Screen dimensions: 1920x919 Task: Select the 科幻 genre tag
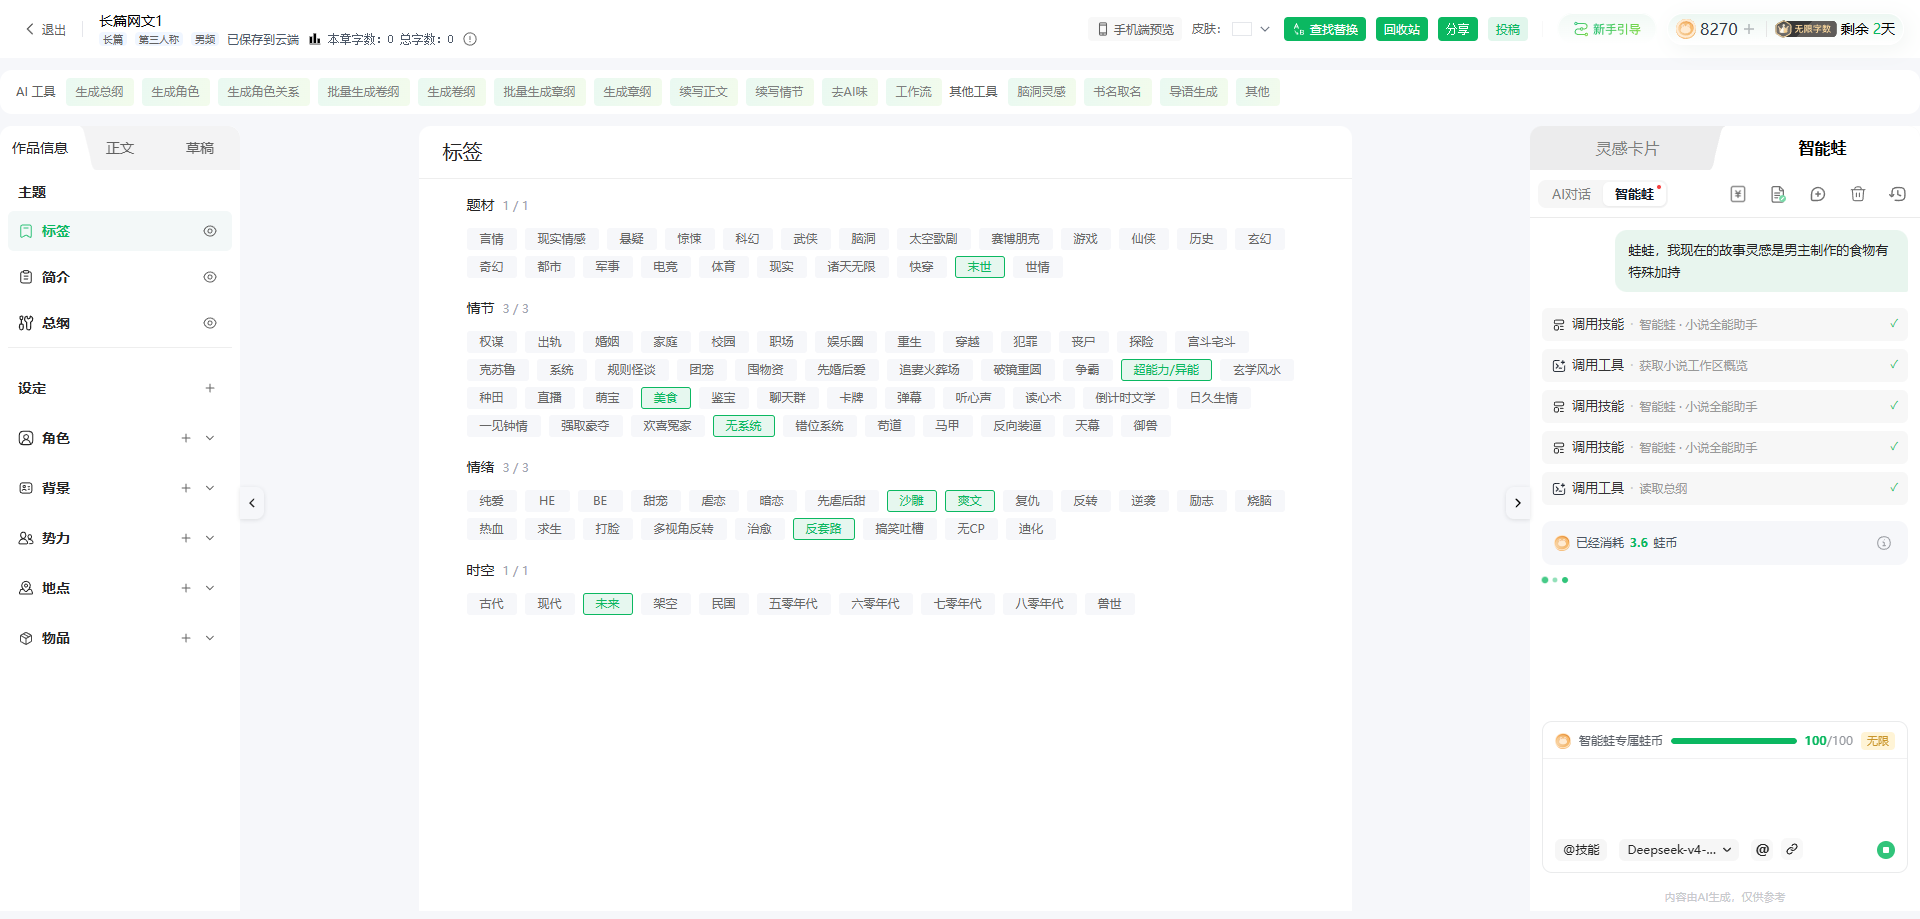pyautogui.click(x=747, y=239)
